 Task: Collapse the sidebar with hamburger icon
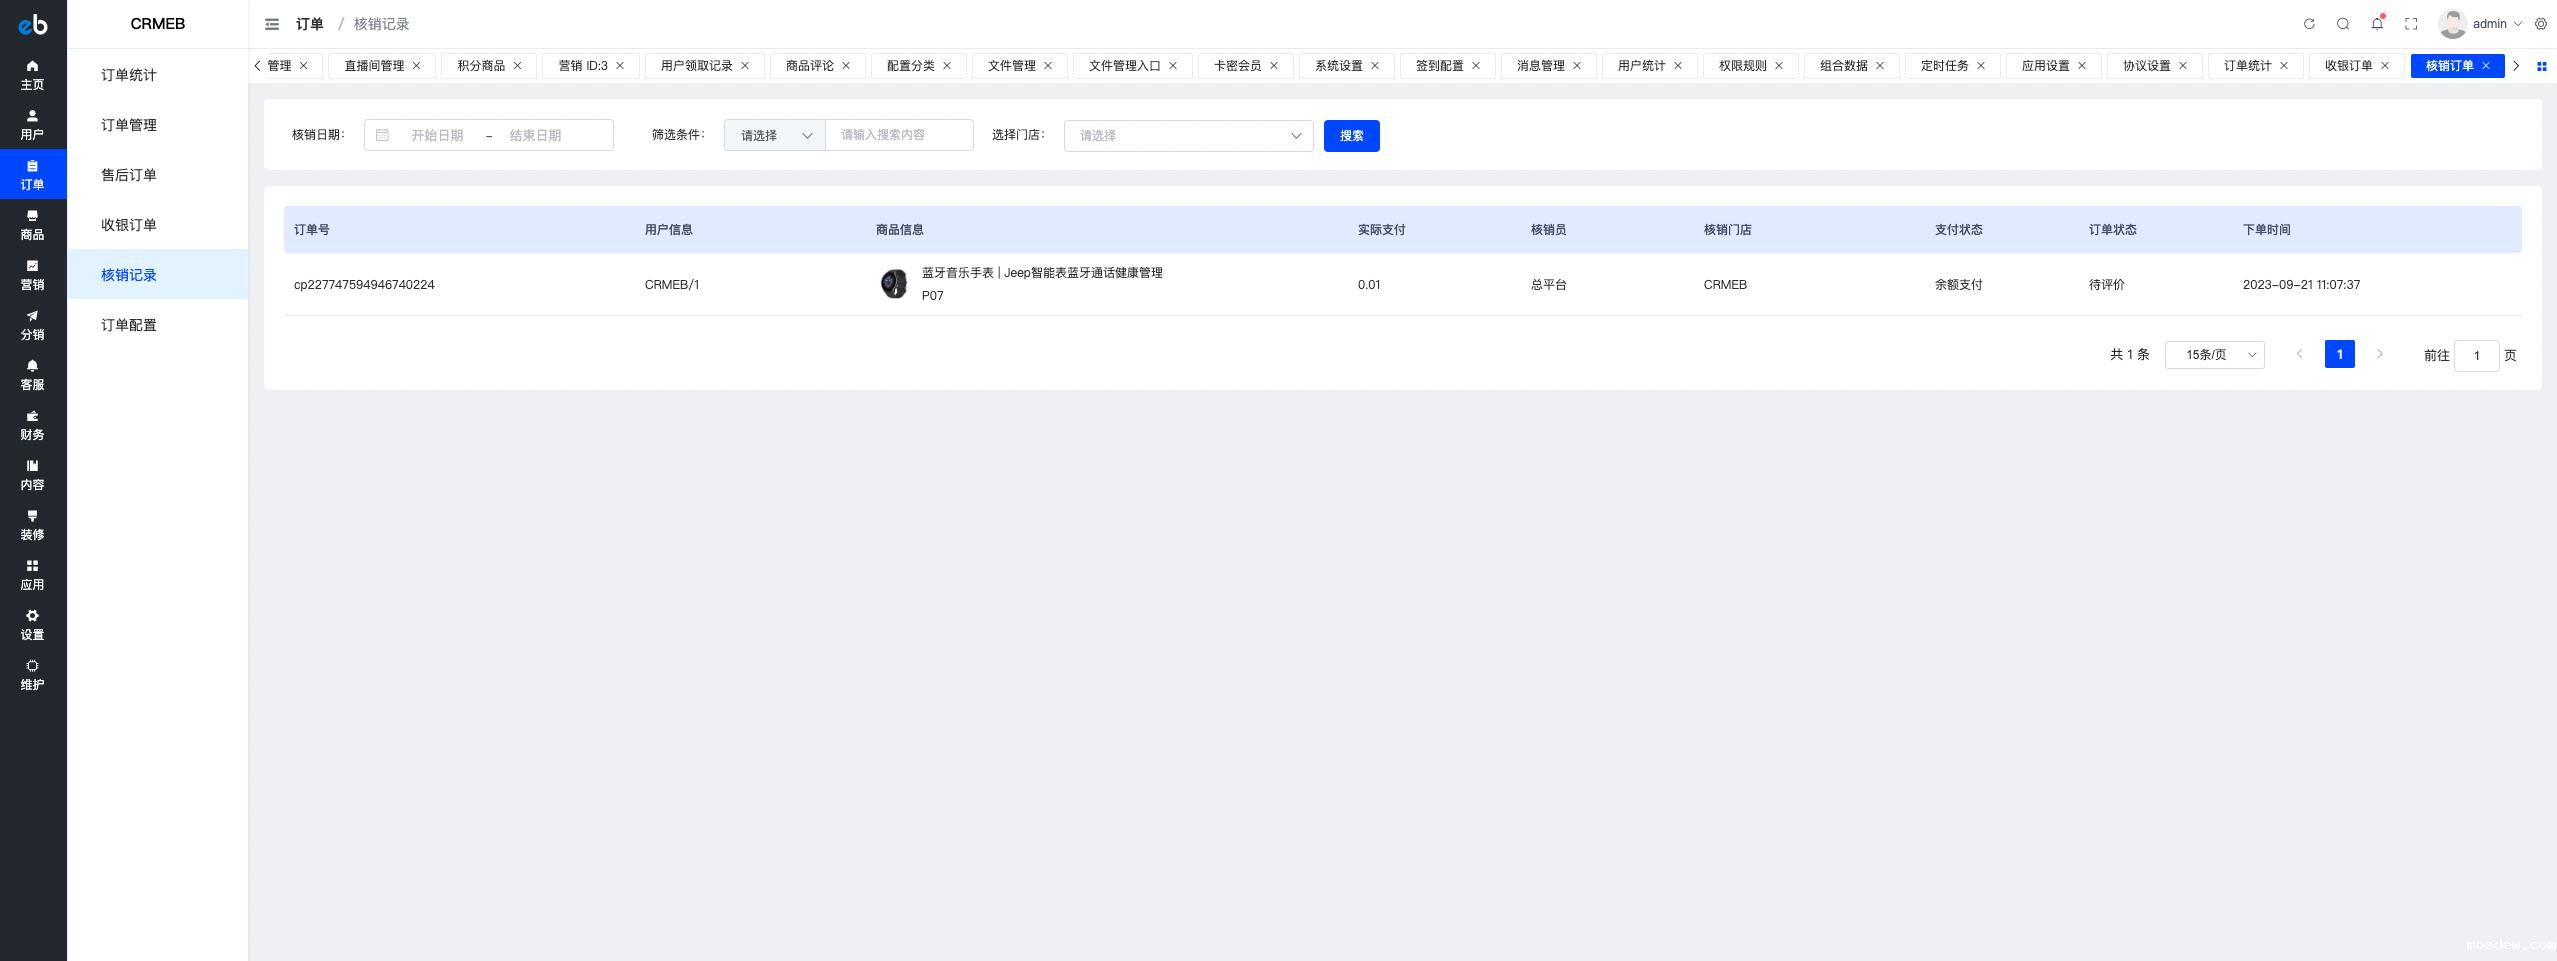coord(272,24)
